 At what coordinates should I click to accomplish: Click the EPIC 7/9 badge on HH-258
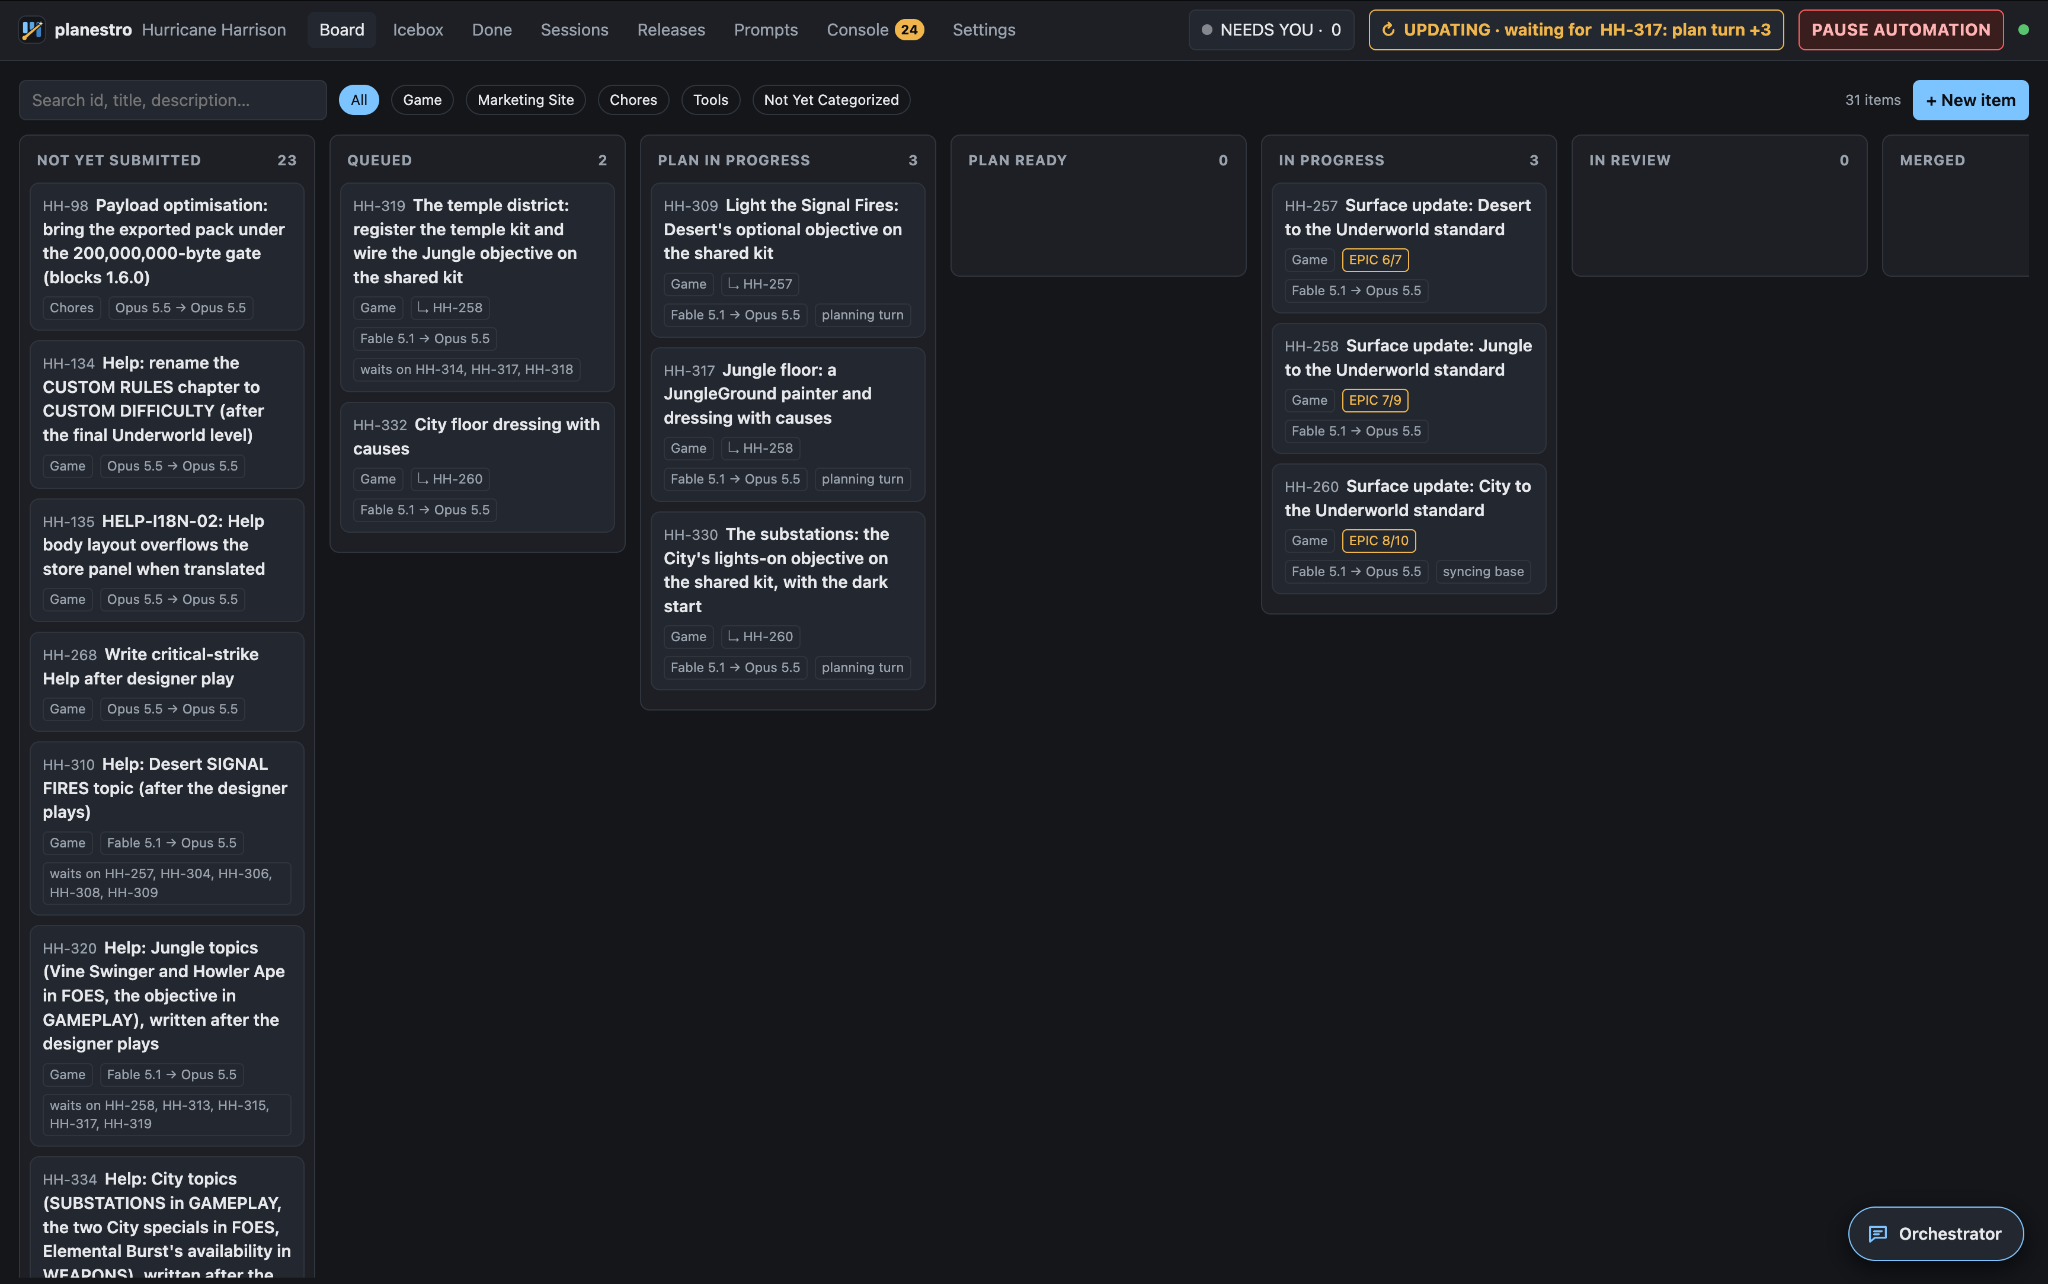pyautogui.click(x=1375, y=400)
